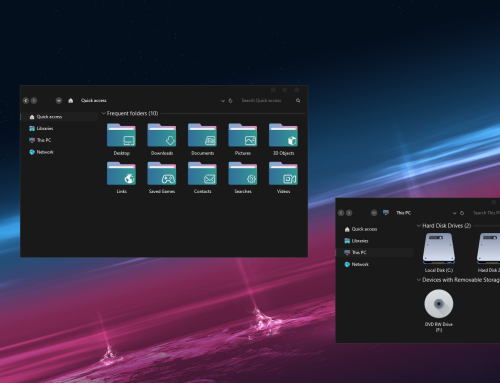This screenshot has width=500, height=383.
Task: Open the Links folder icon
Action: [121, 174]
